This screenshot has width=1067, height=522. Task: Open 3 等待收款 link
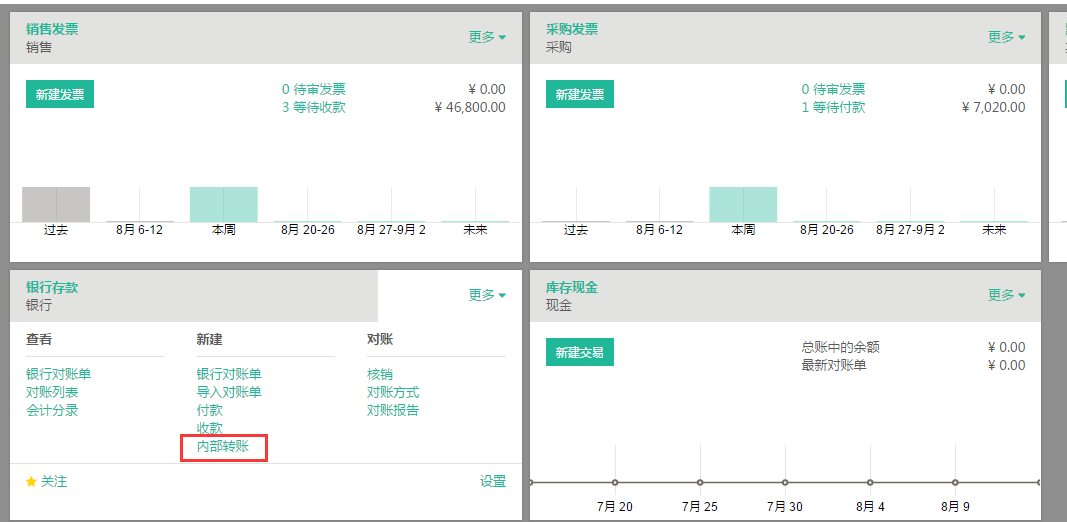coord(313,107)
